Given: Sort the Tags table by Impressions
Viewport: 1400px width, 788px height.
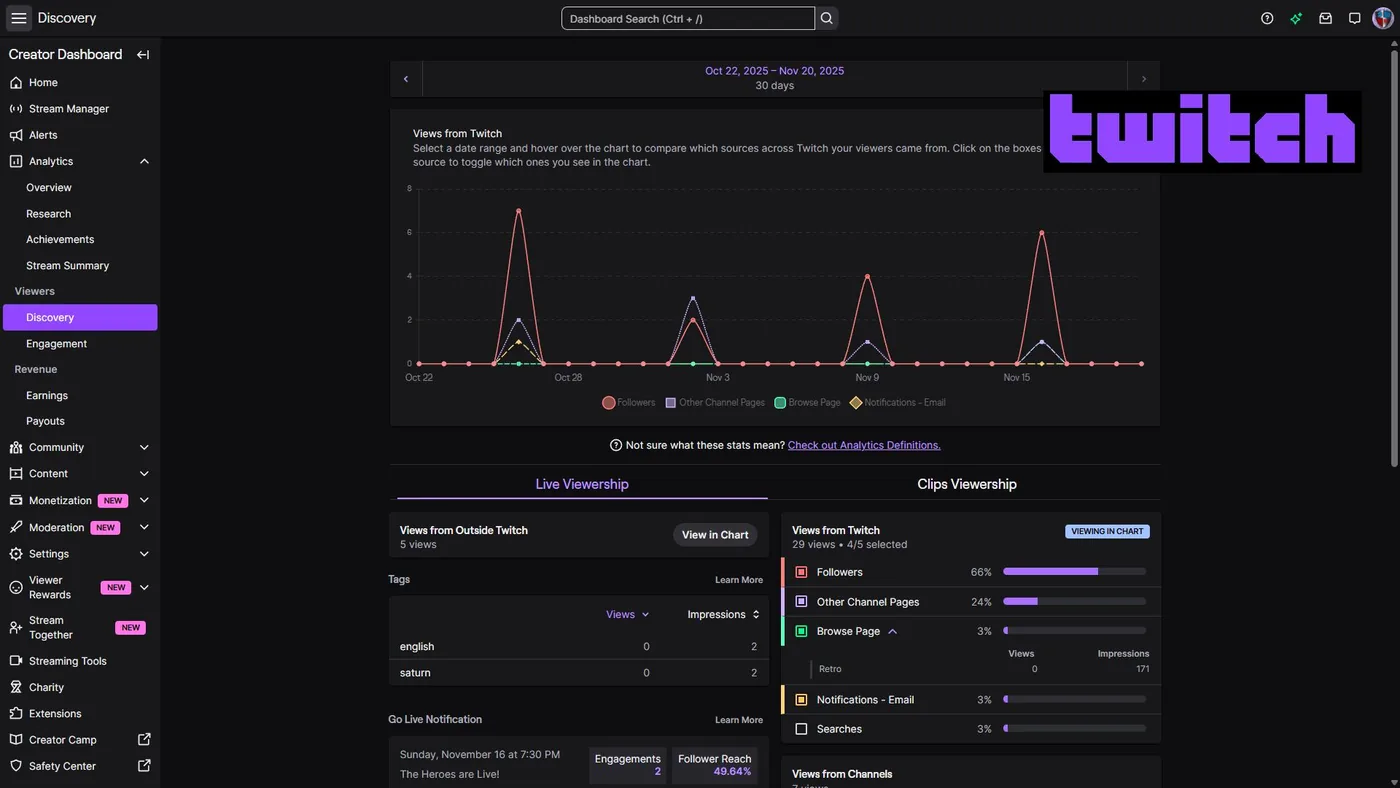Looking at the screenshot, I should pyautogui.click(x=723, y=615).
